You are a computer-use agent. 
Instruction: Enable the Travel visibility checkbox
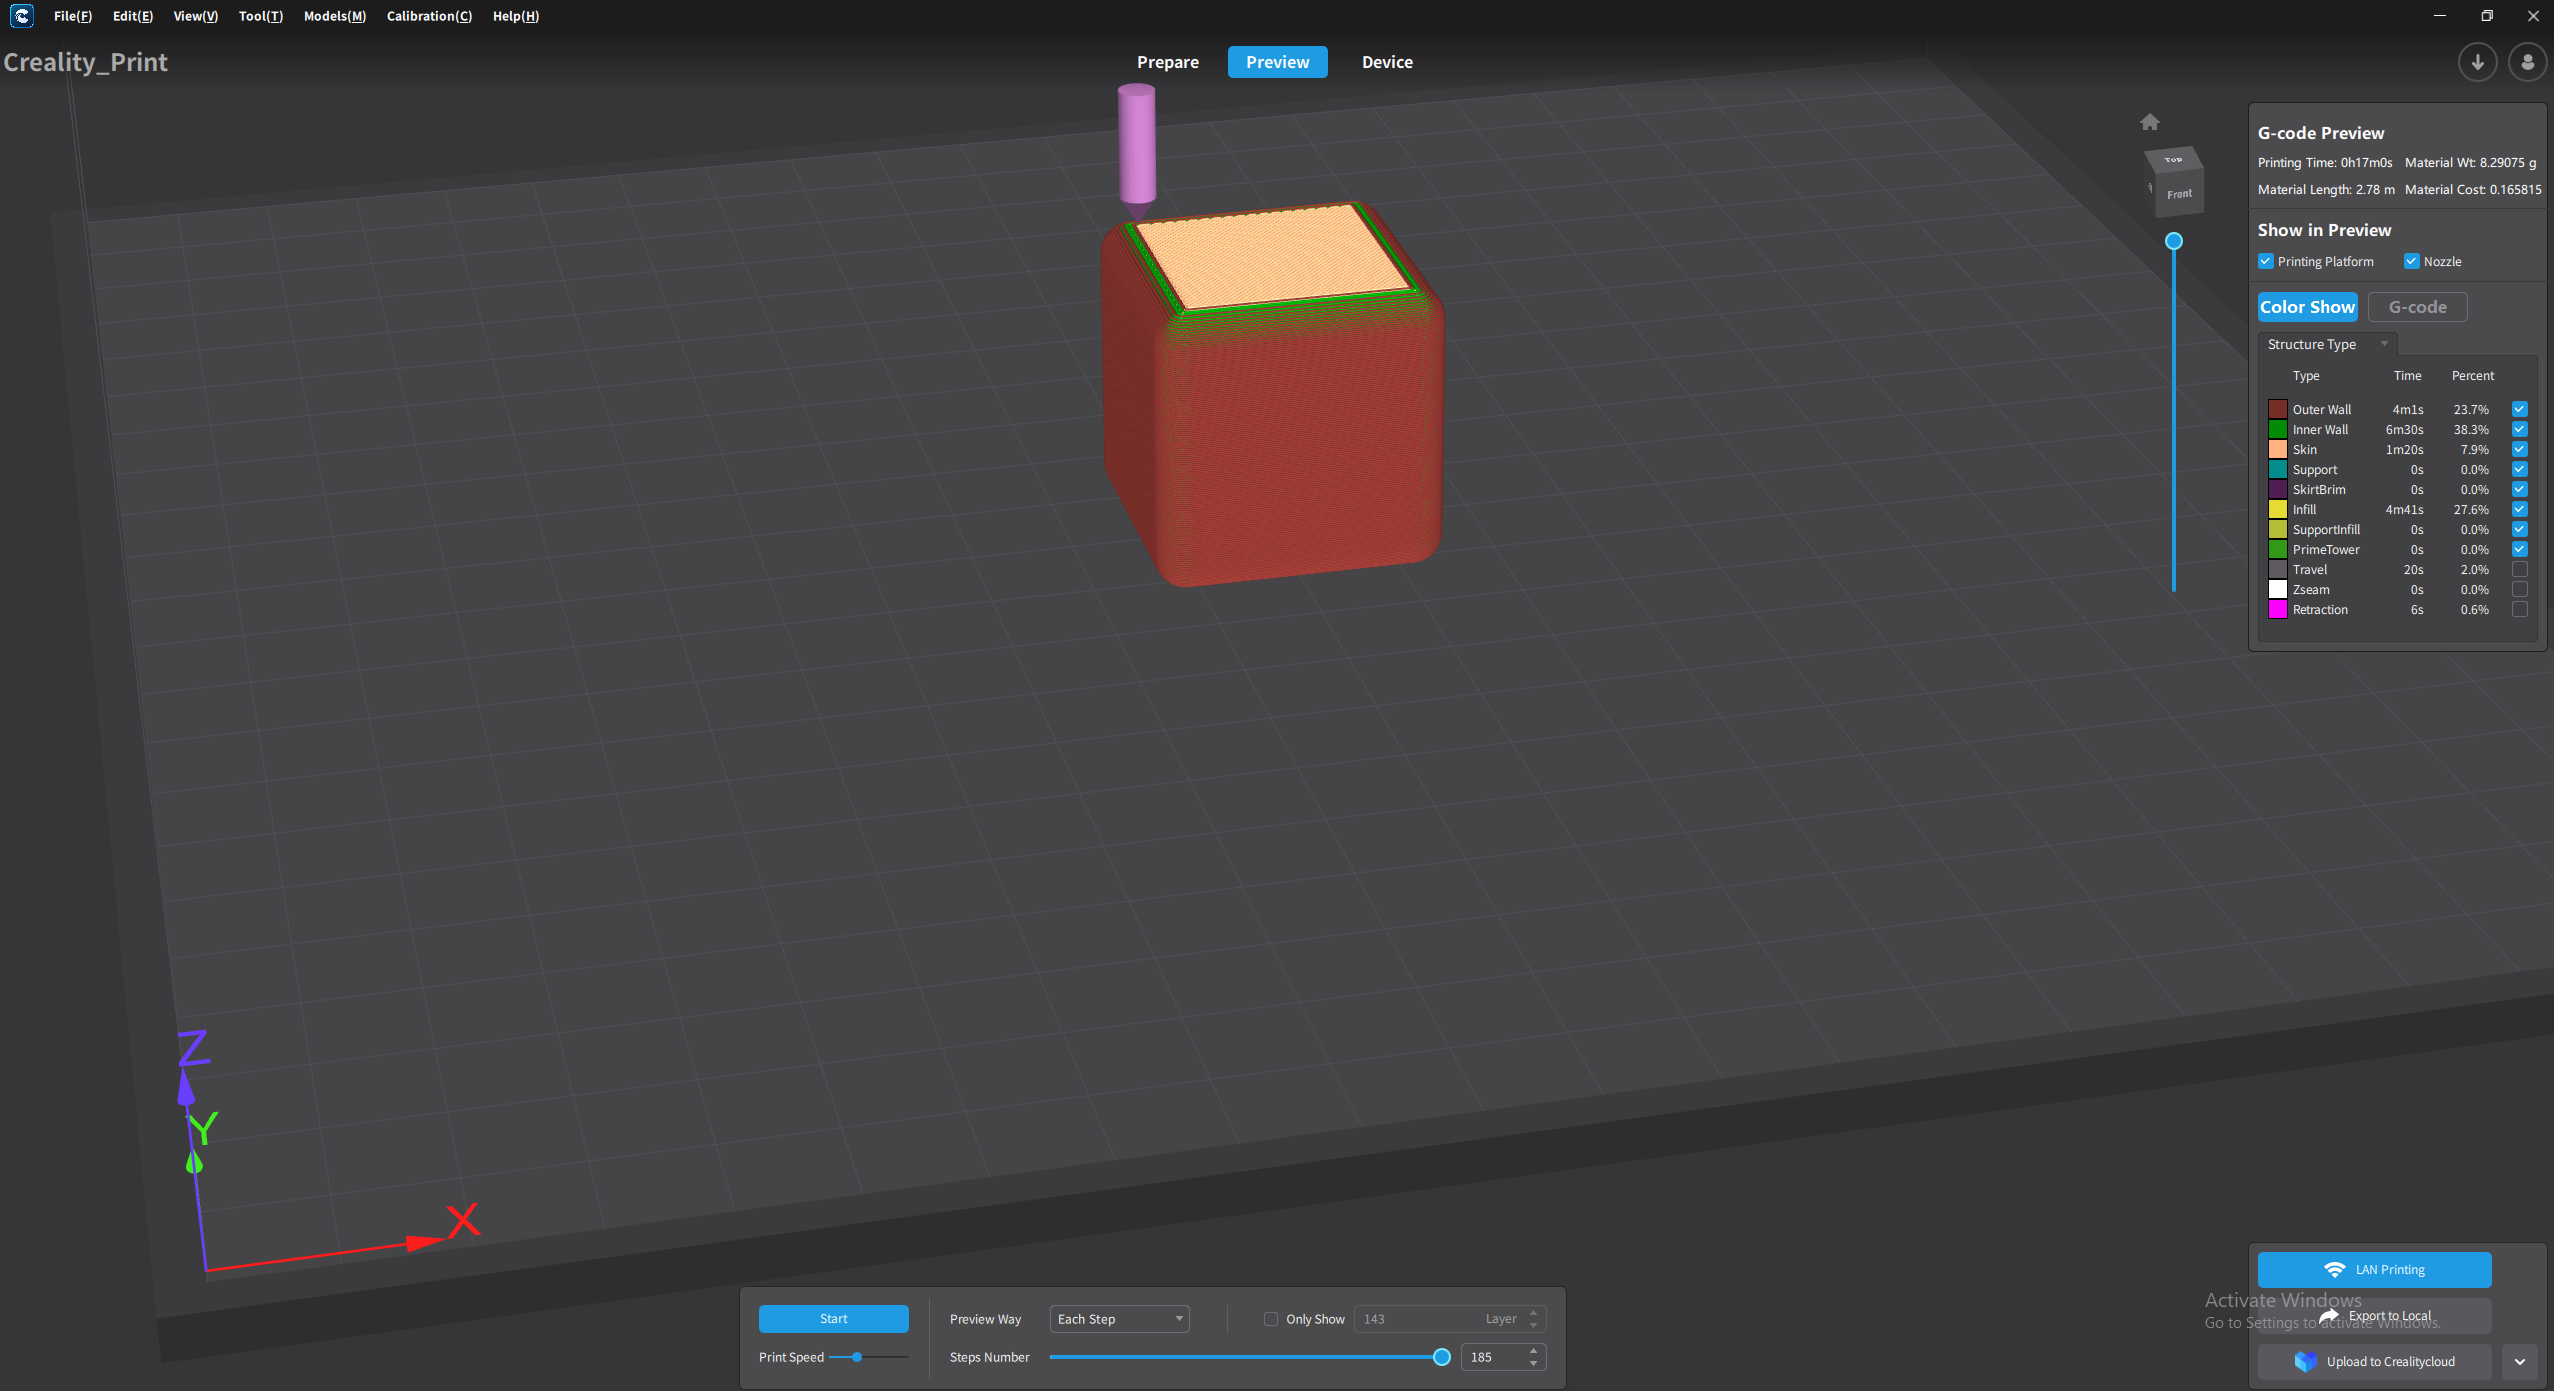pyautogui.click(x=2519, y=569)
